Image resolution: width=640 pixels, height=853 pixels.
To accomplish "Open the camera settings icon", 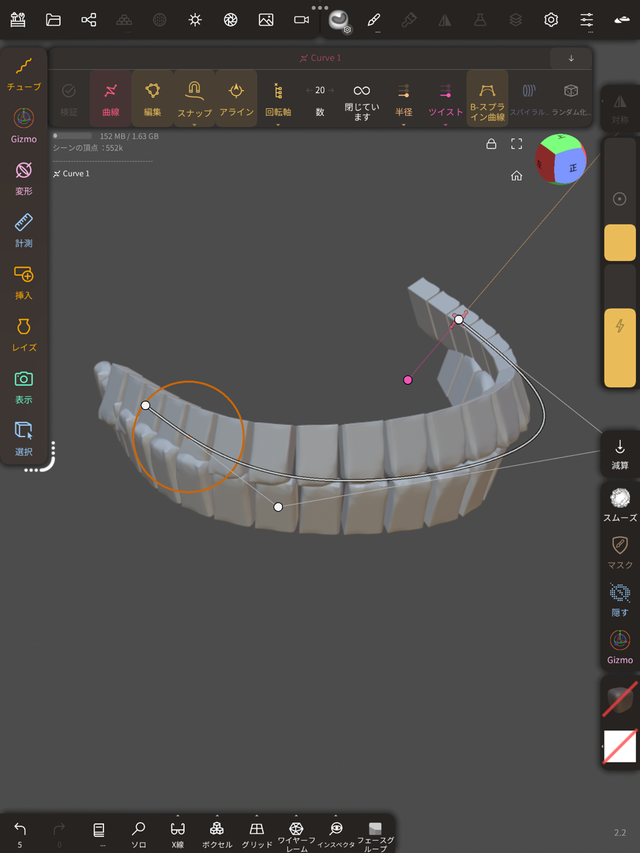I will pos(301,19).
